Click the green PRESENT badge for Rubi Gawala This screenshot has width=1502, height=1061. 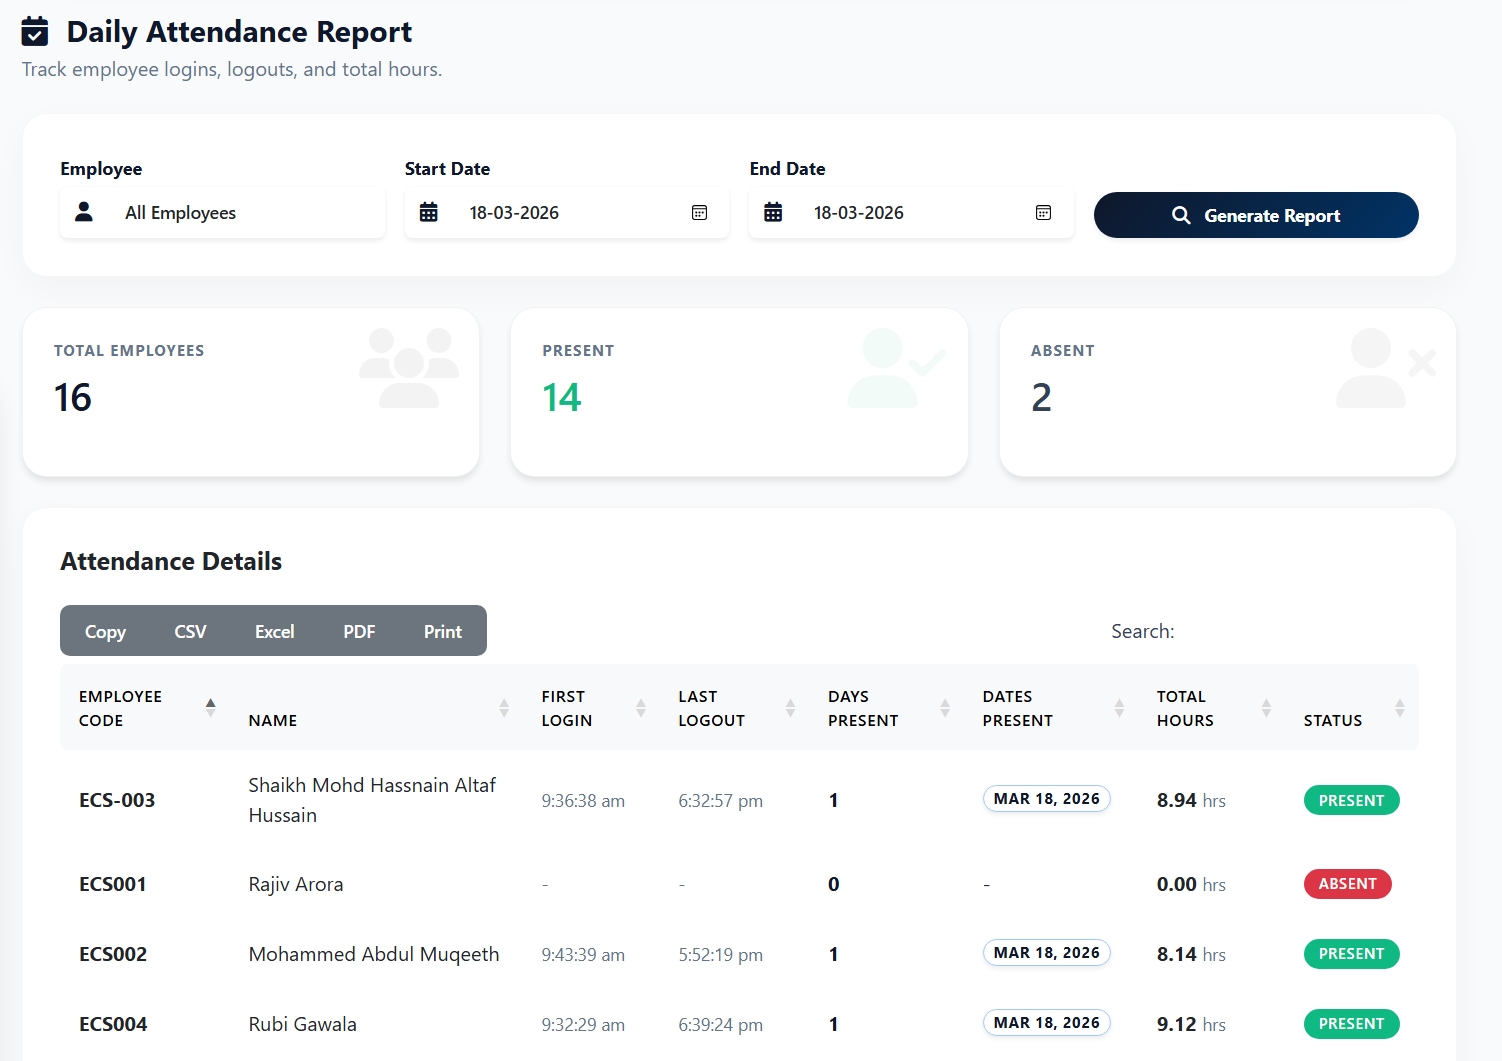1351,1023
